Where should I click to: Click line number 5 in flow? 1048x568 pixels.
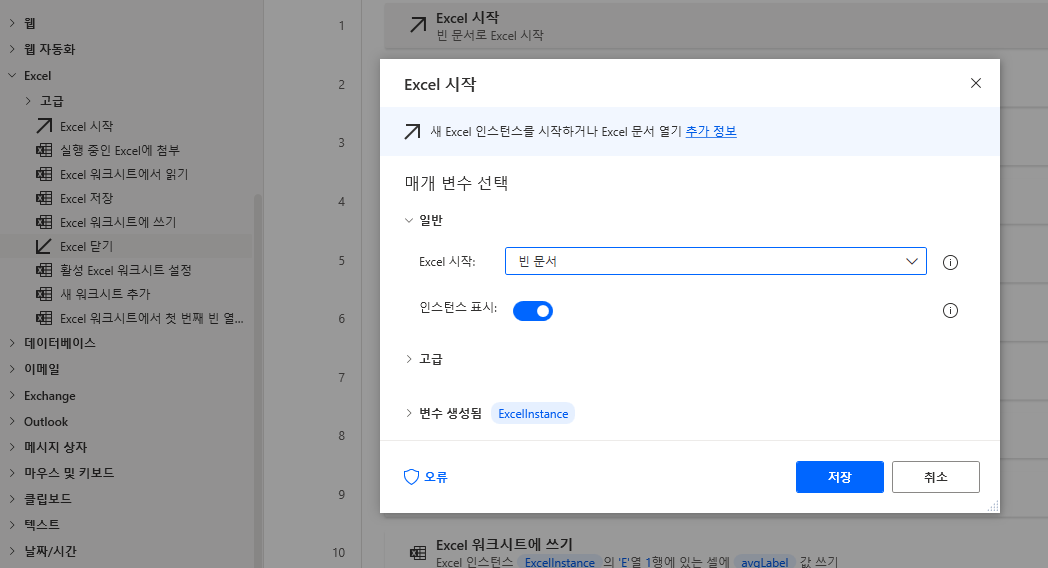tap(342, 261)
